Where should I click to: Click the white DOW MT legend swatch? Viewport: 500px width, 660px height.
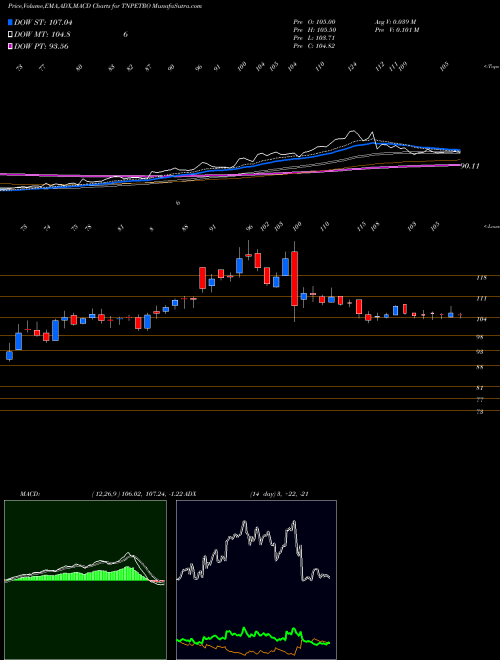pyautogui.click(x=10, y=35)
